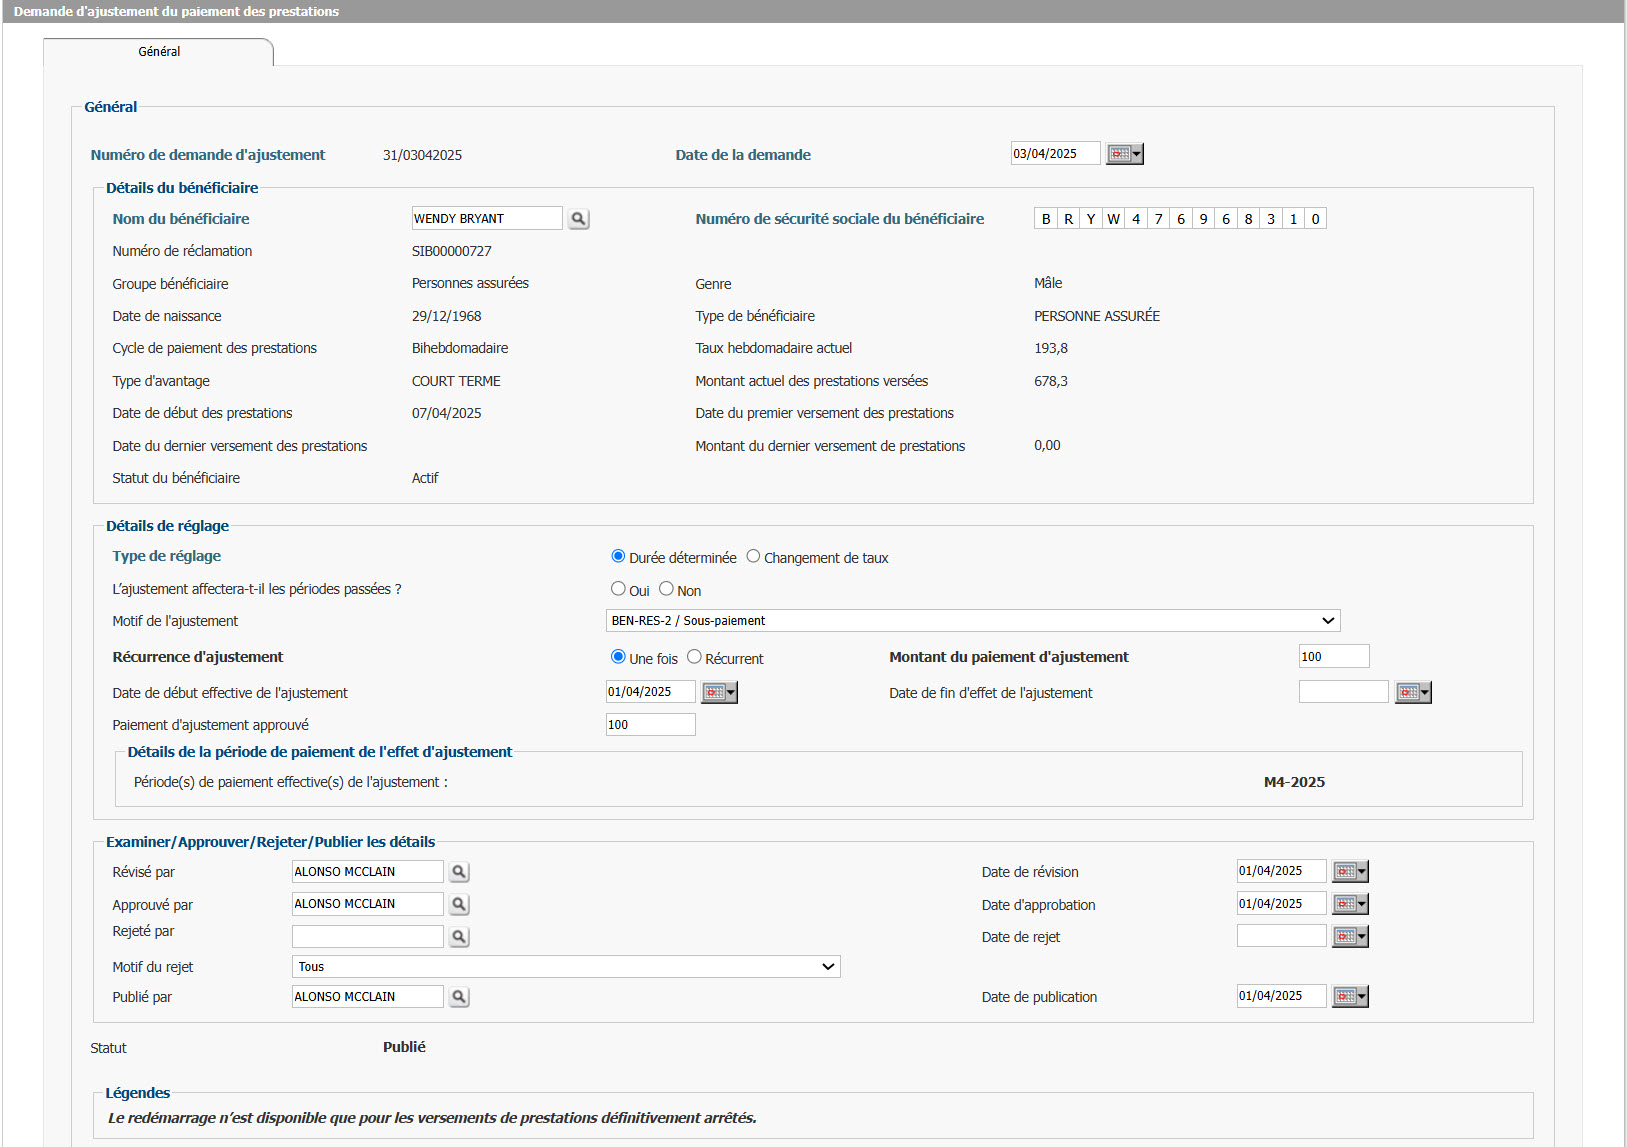Click Révisé par ALONSO MCCLAIN field

click(367, 872)
